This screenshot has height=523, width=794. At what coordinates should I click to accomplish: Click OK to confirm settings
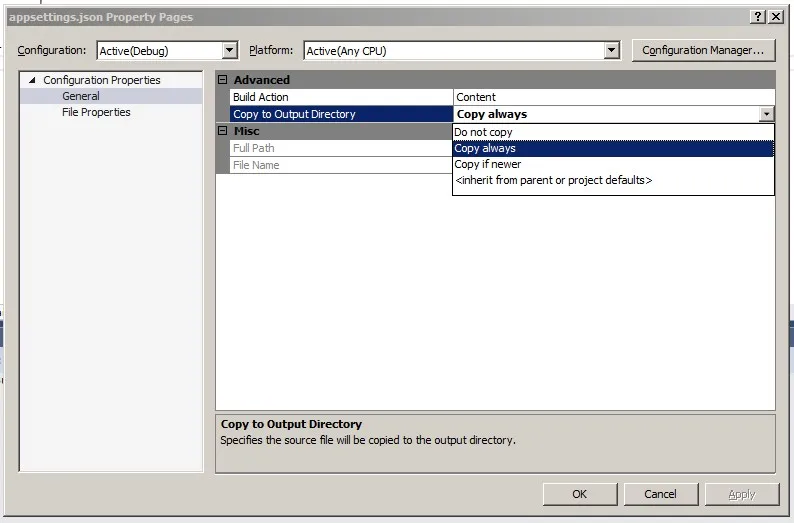[580, 494]
